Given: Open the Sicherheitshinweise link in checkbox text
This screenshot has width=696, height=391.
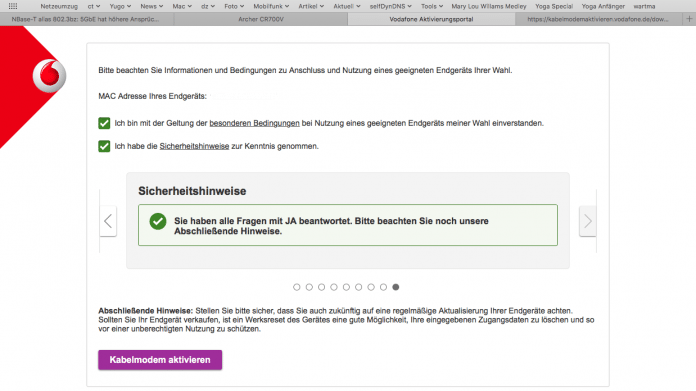Looking at the screenshot, I should coord(194,146).
